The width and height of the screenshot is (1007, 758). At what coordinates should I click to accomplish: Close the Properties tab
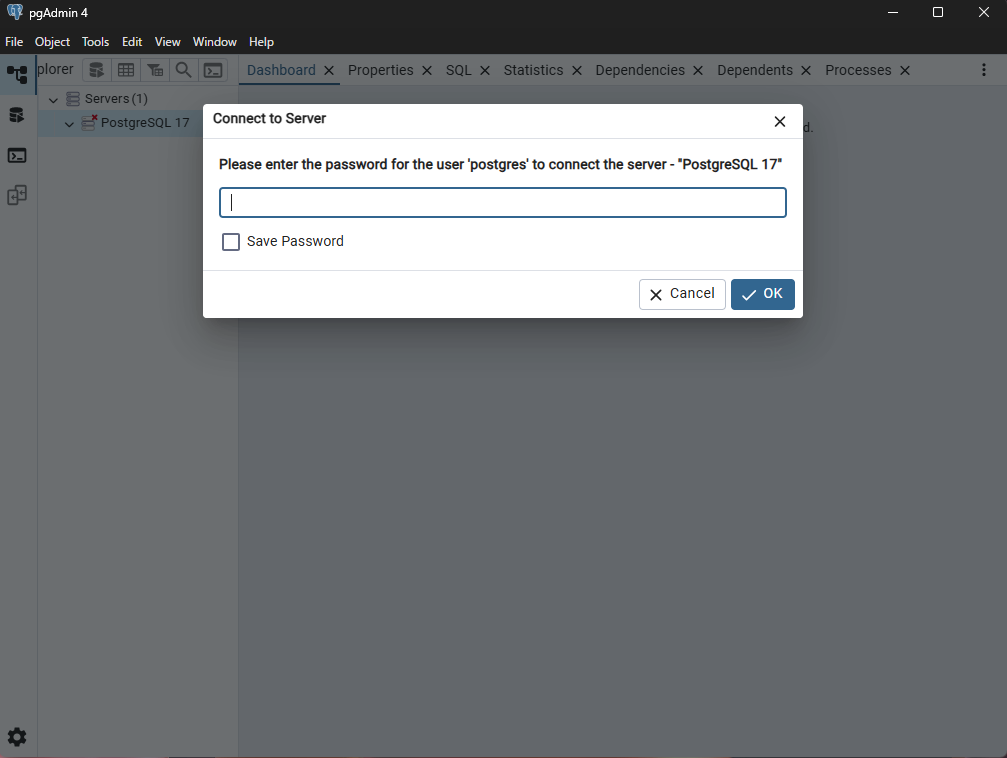pyautogui.click(x=427, y=71)
